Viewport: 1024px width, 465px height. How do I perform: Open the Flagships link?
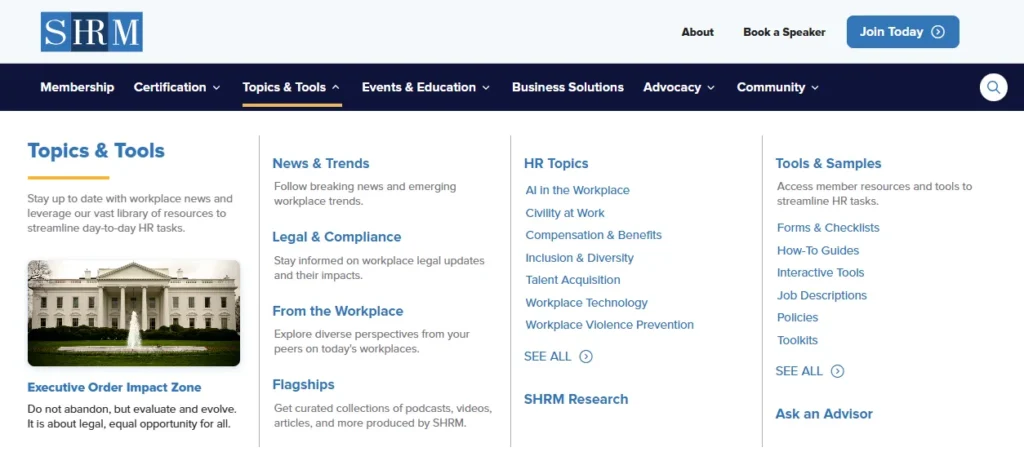point(303,385)
